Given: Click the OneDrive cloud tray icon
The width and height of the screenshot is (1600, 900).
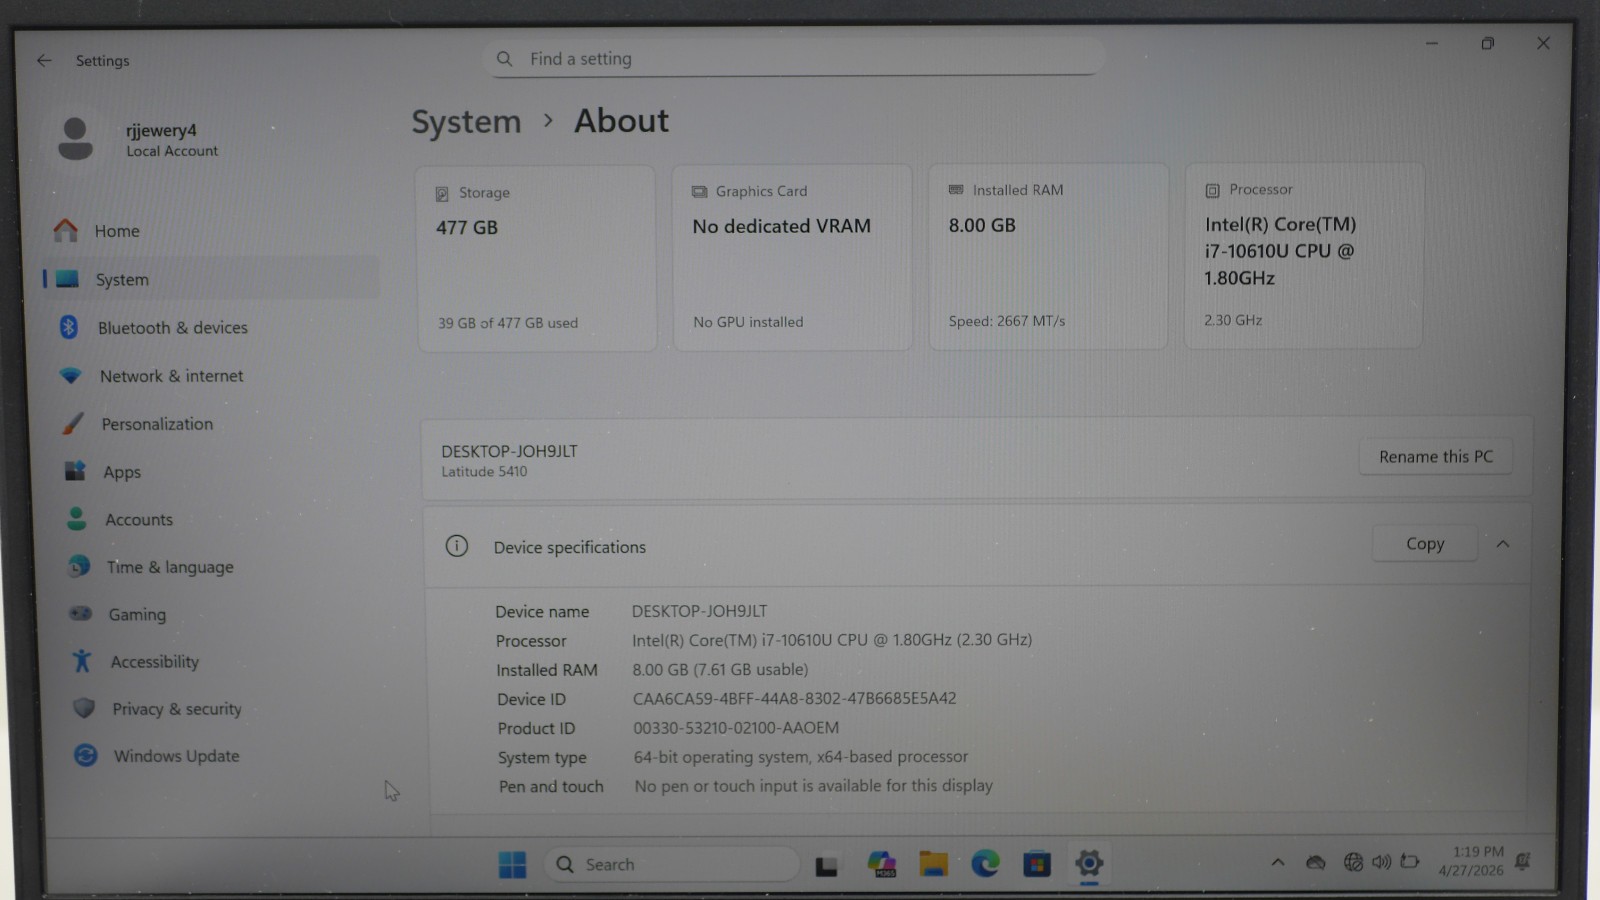Looking at the screenshot, I should click(x=1316, y=862).
